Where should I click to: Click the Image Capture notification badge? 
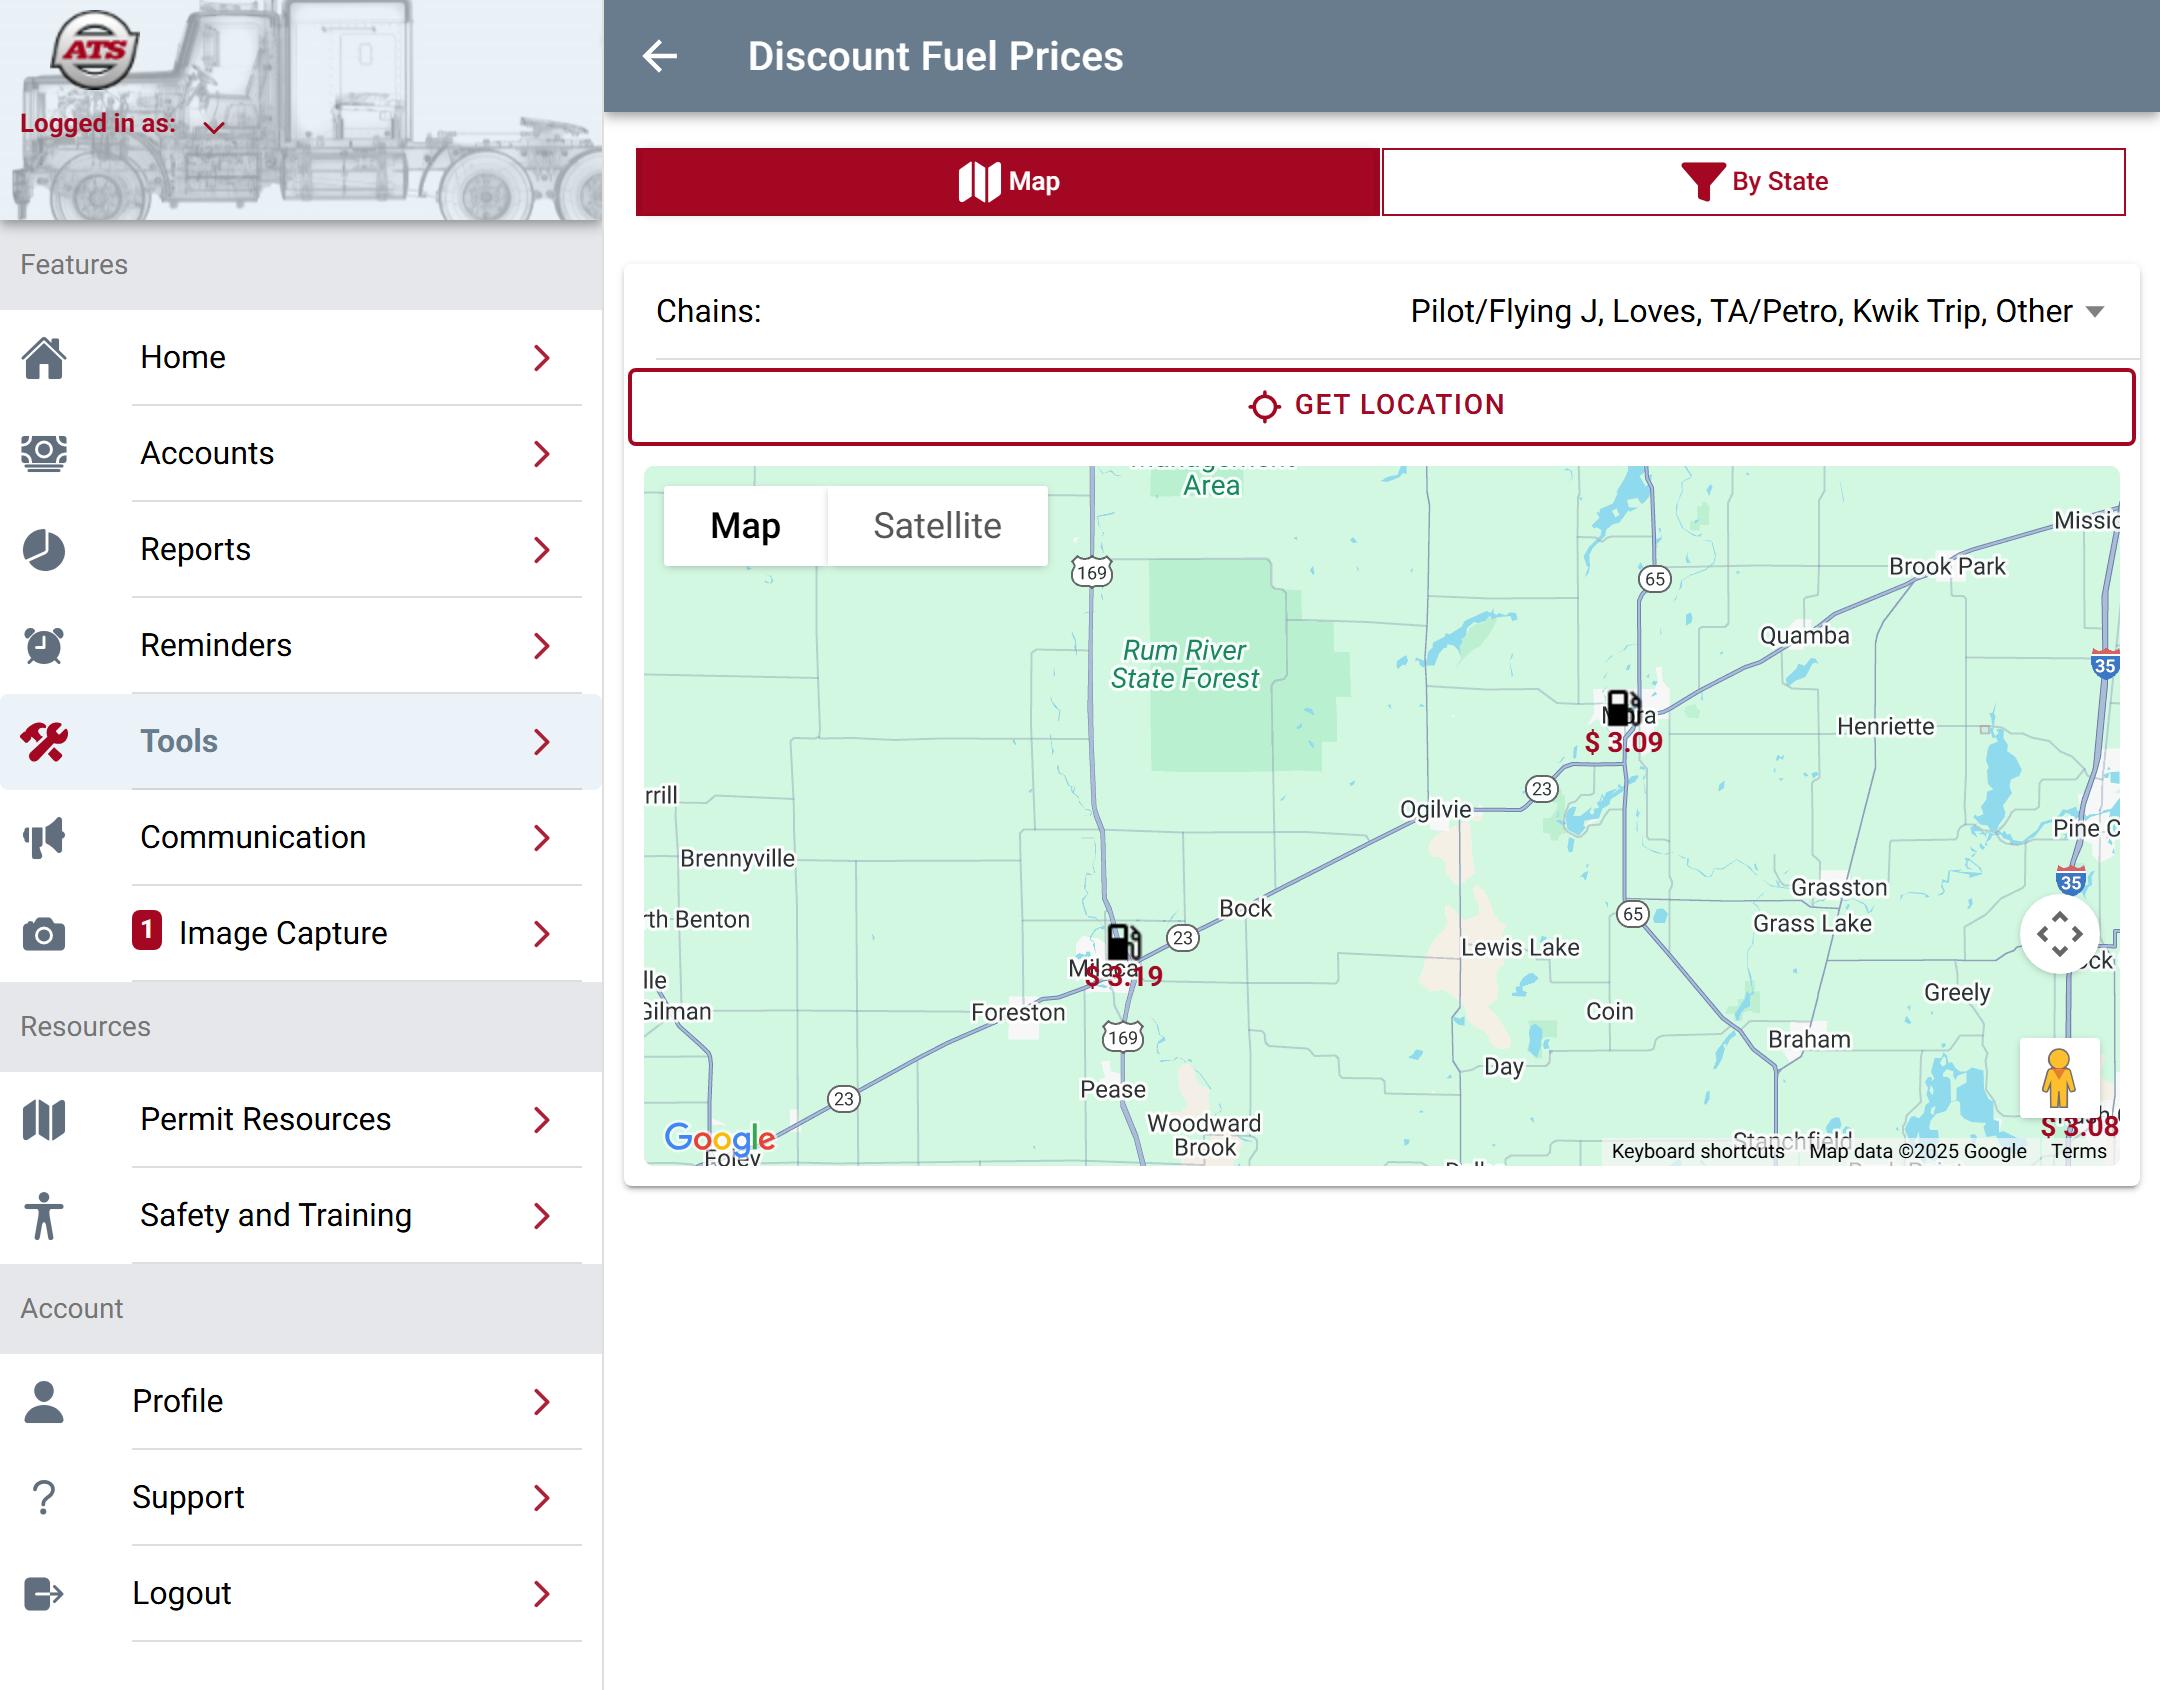pos(147,930)
